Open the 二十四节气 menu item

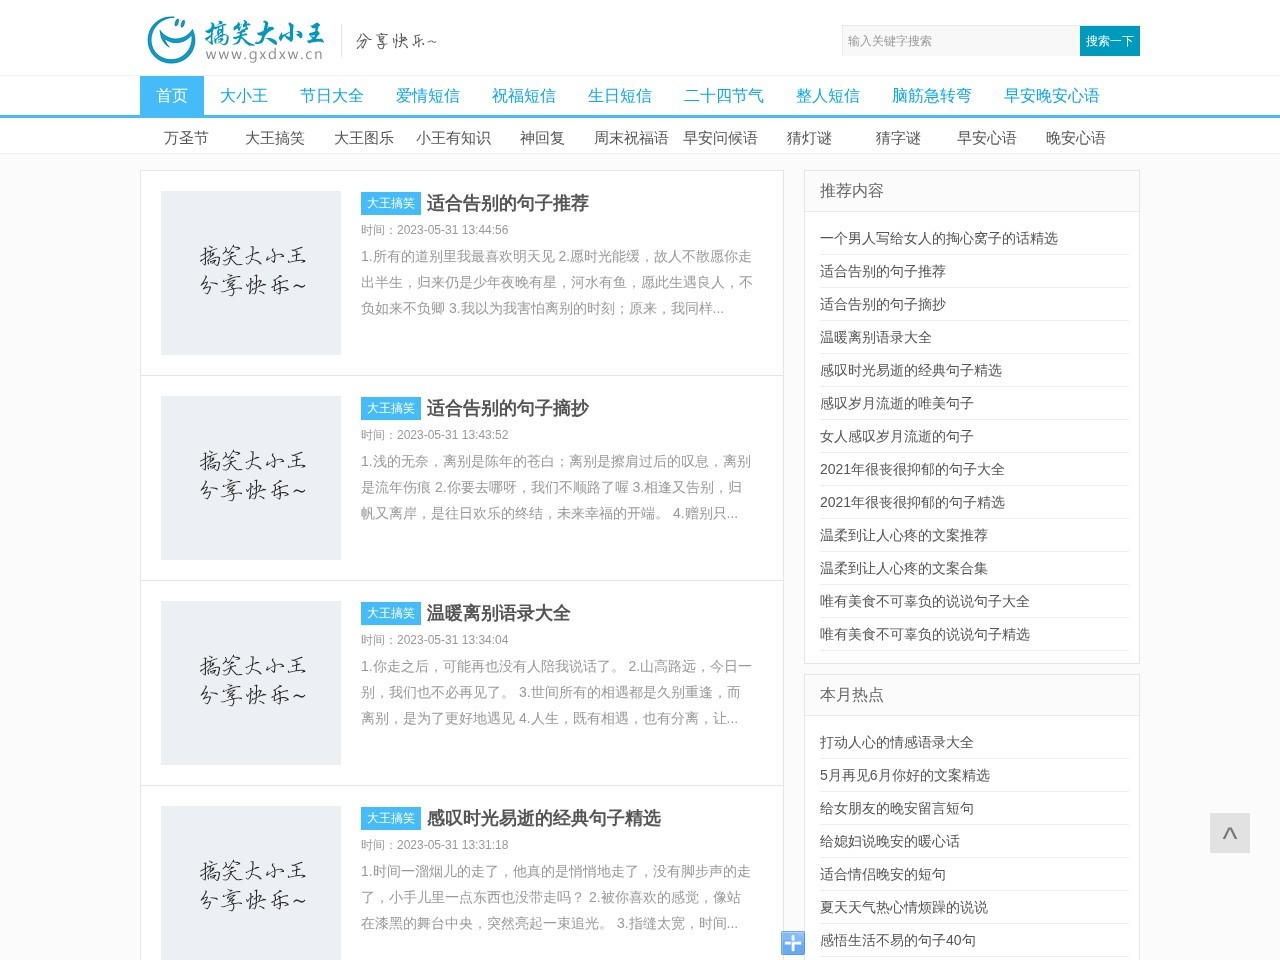pyautogui.click(x=724, y=95)
